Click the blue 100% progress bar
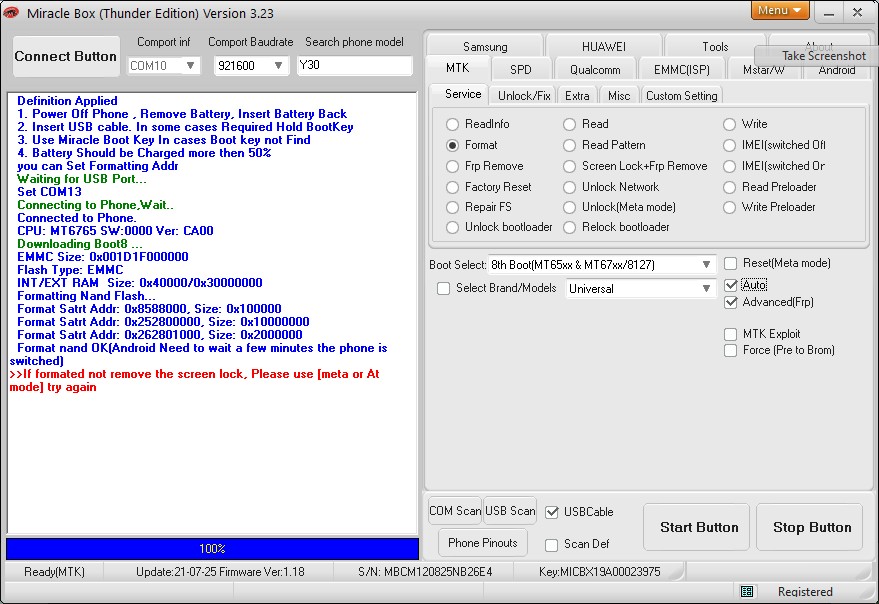The image size is (879, 604). (212, 549)
